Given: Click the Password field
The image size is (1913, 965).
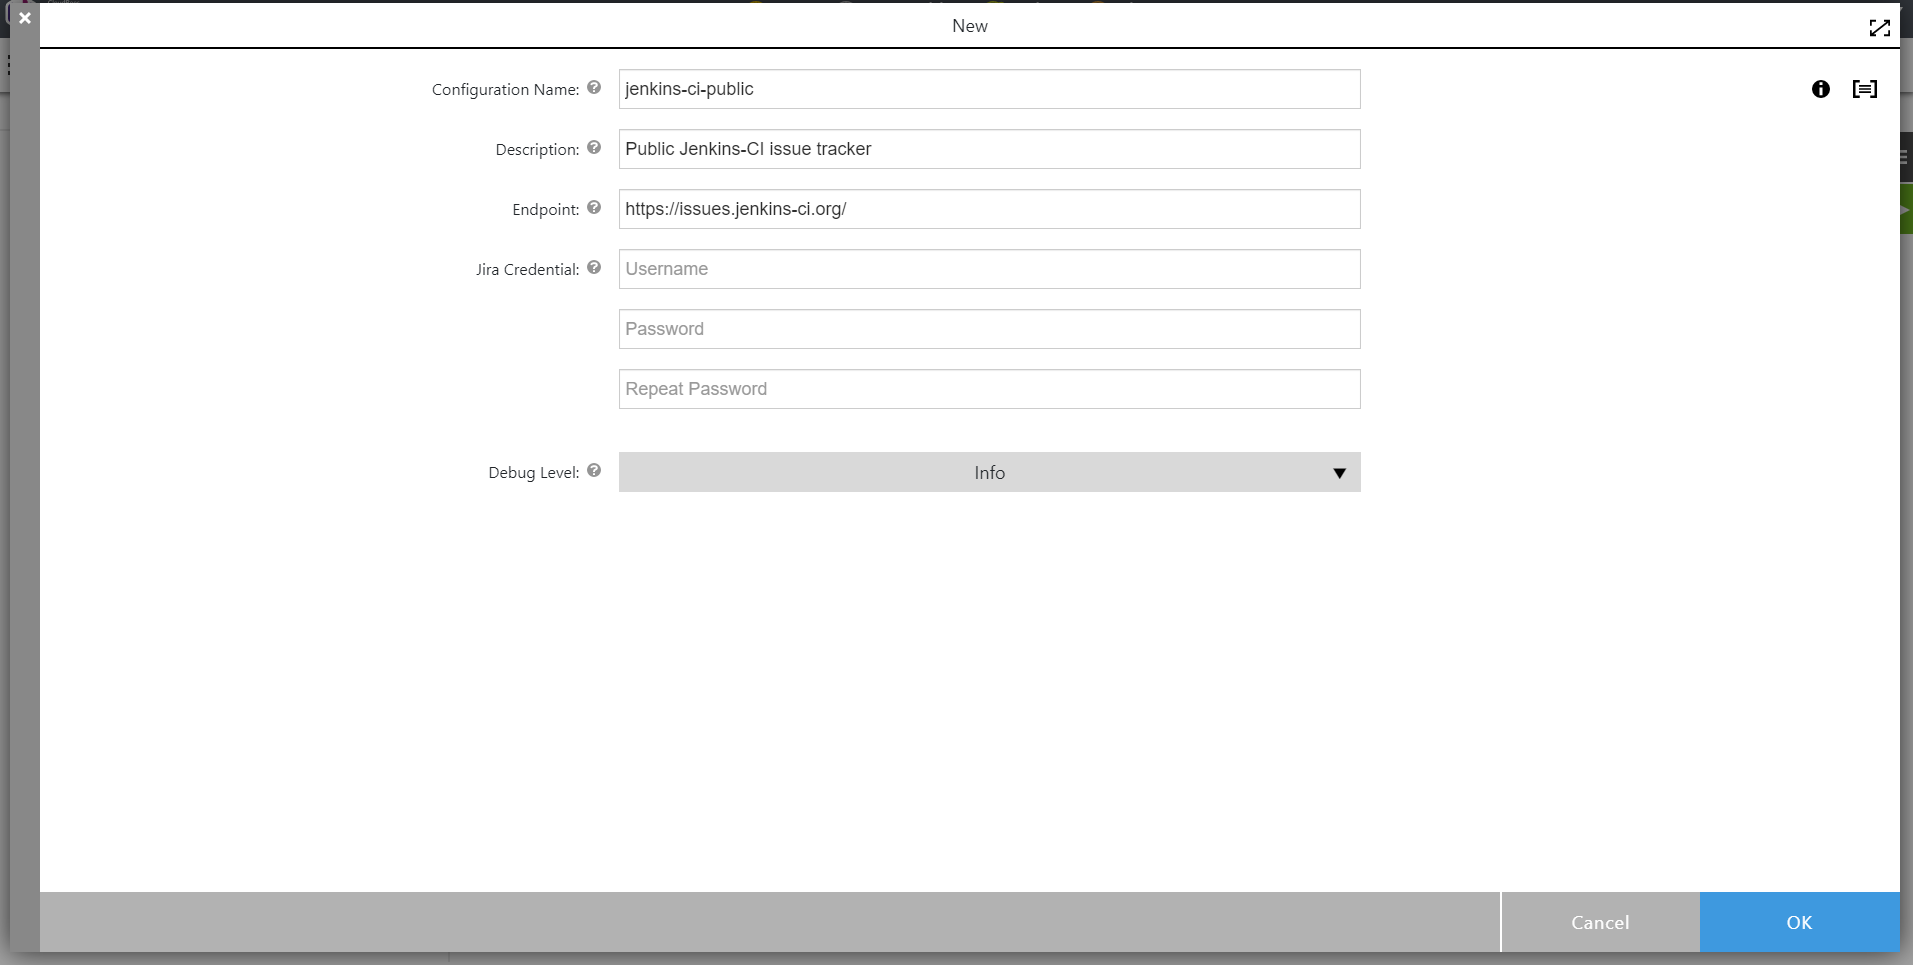Looking at the screenshot, I should [x=989, y=329].
